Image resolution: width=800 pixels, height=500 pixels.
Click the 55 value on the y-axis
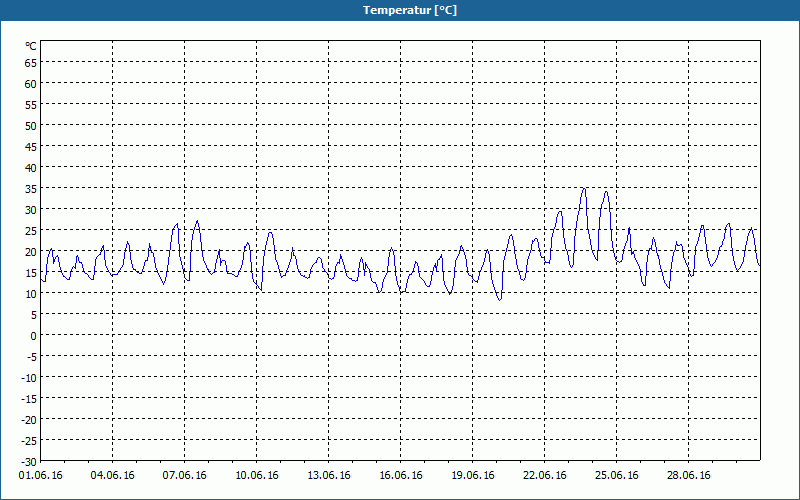(x=31, y=105)
